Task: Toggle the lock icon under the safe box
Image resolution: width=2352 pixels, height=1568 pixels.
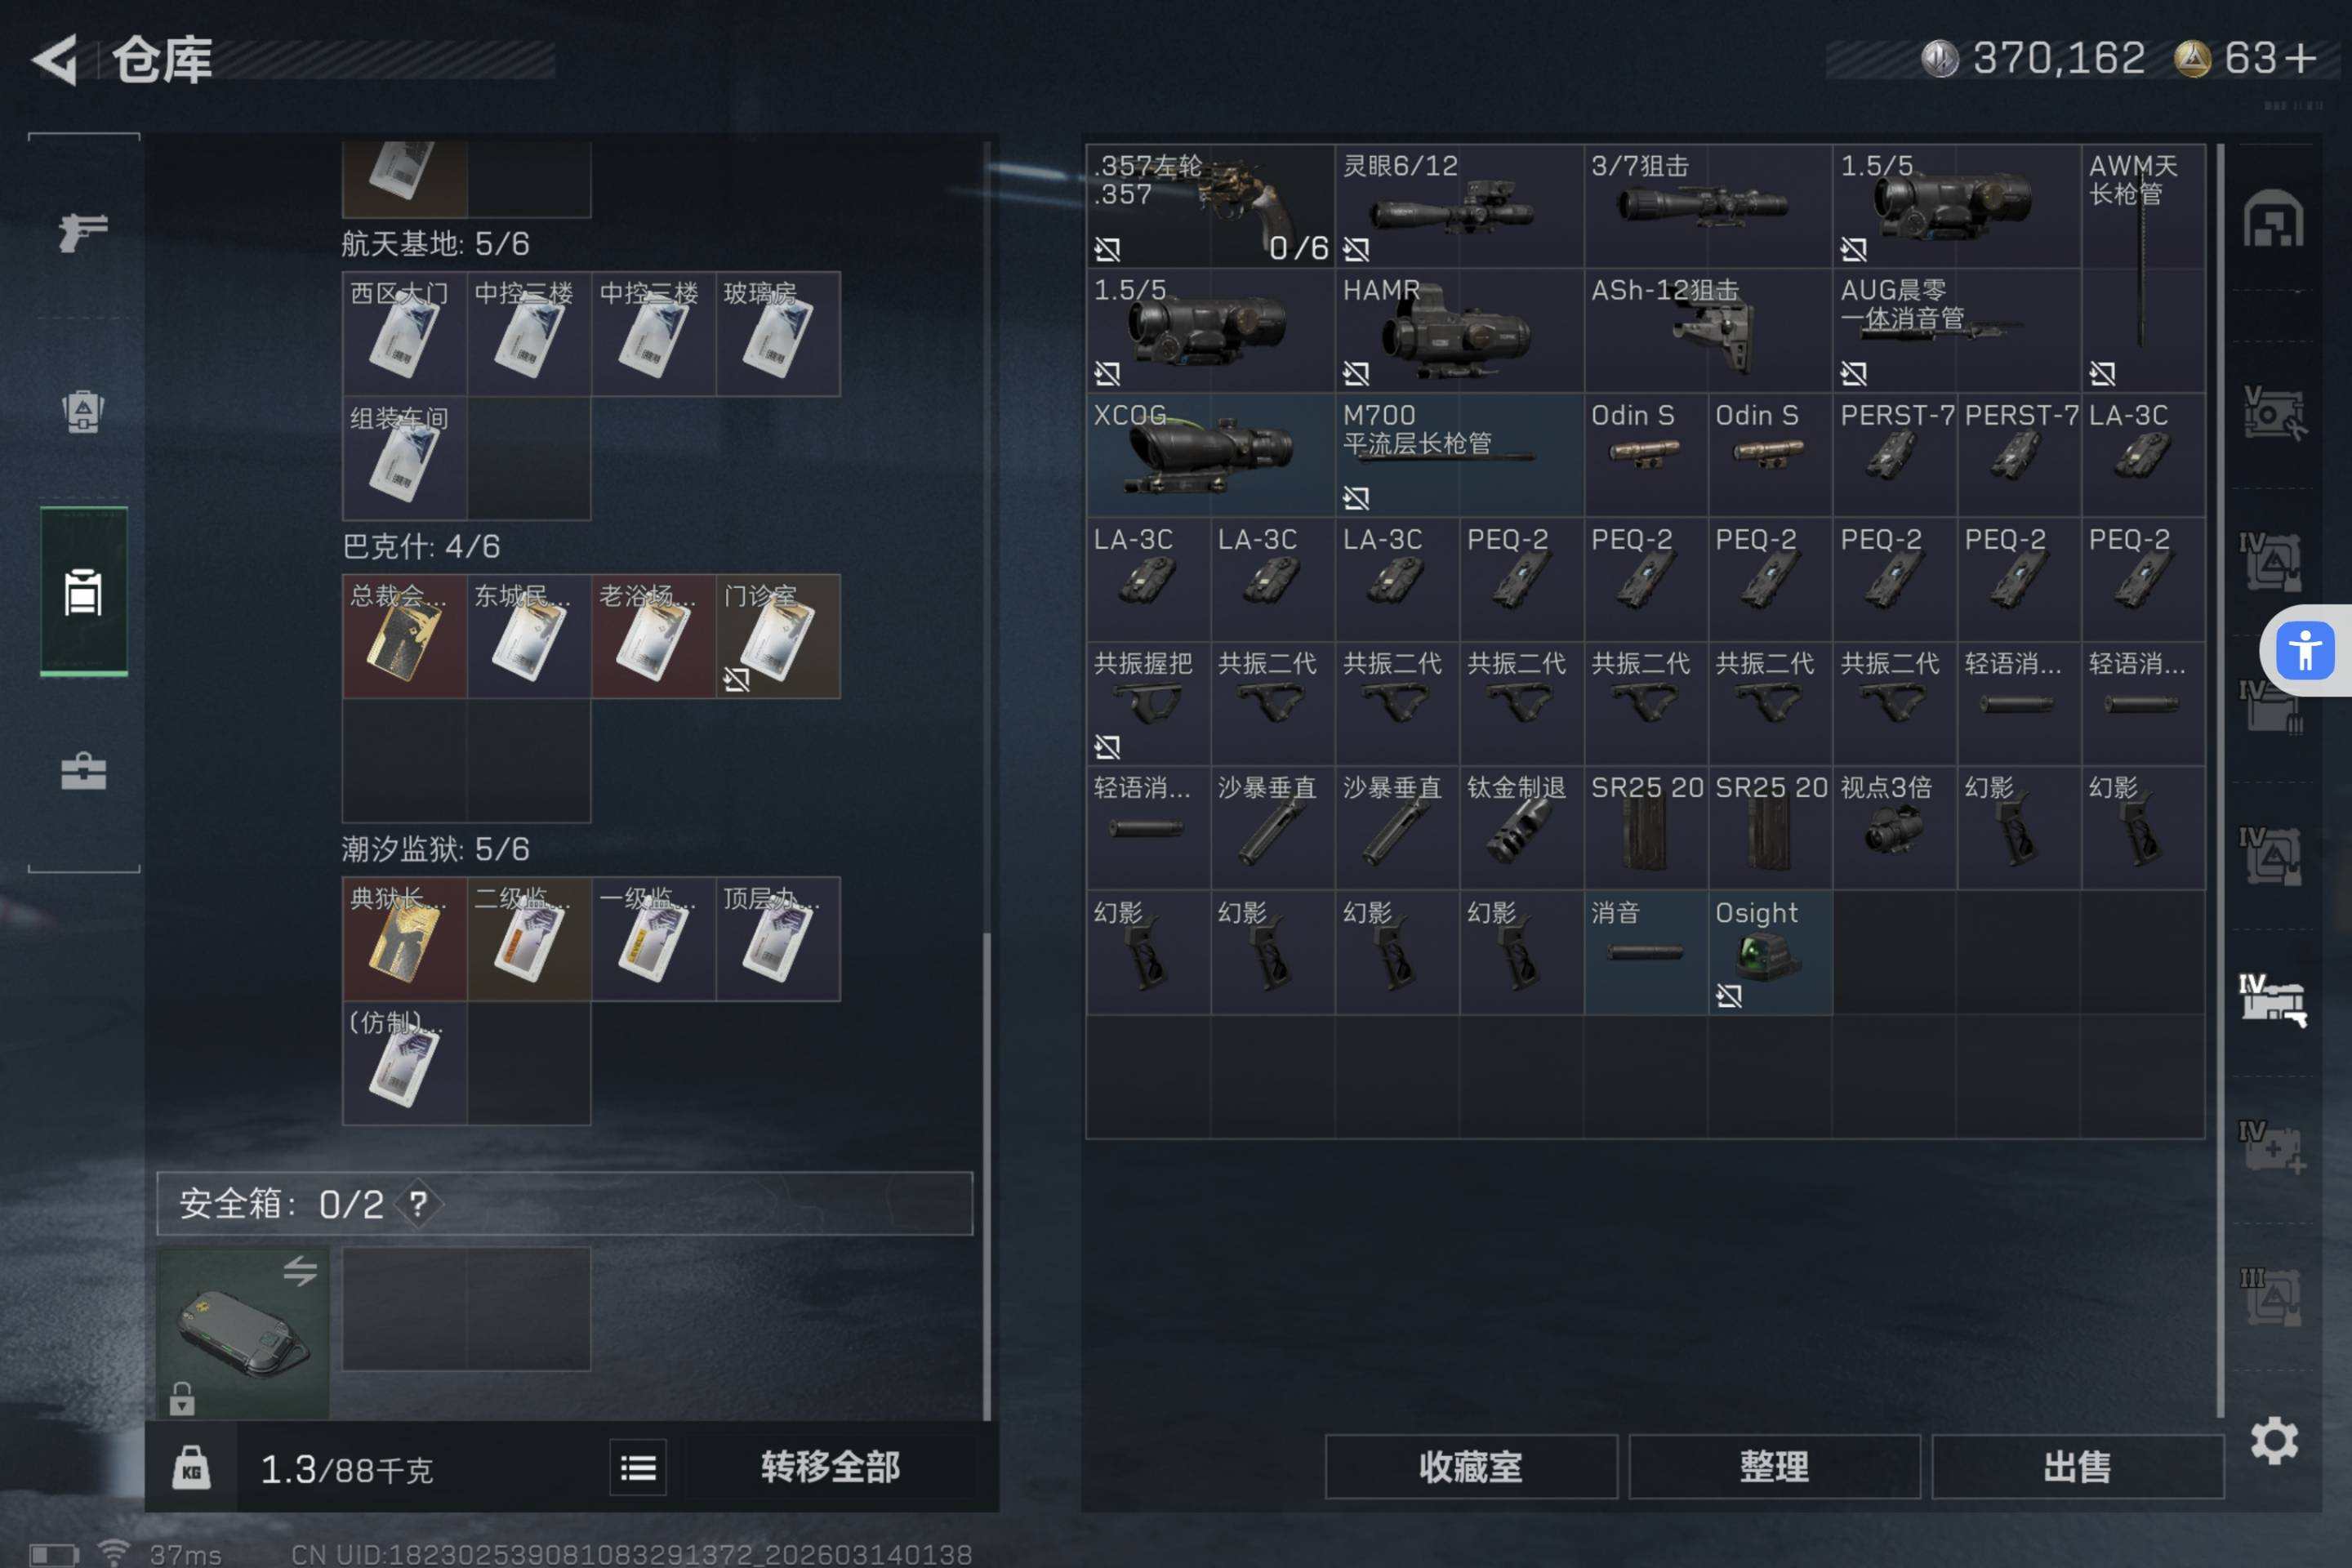Action: [x=182, y=1397]
